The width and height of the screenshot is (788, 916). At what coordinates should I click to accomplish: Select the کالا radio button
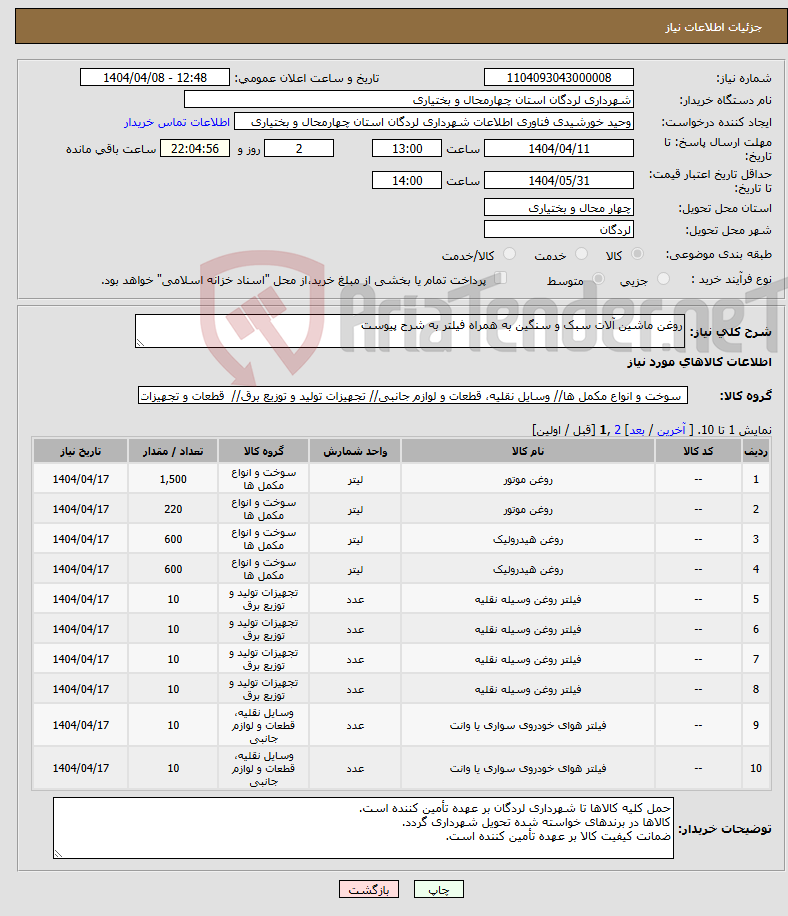tap(637, 254)
